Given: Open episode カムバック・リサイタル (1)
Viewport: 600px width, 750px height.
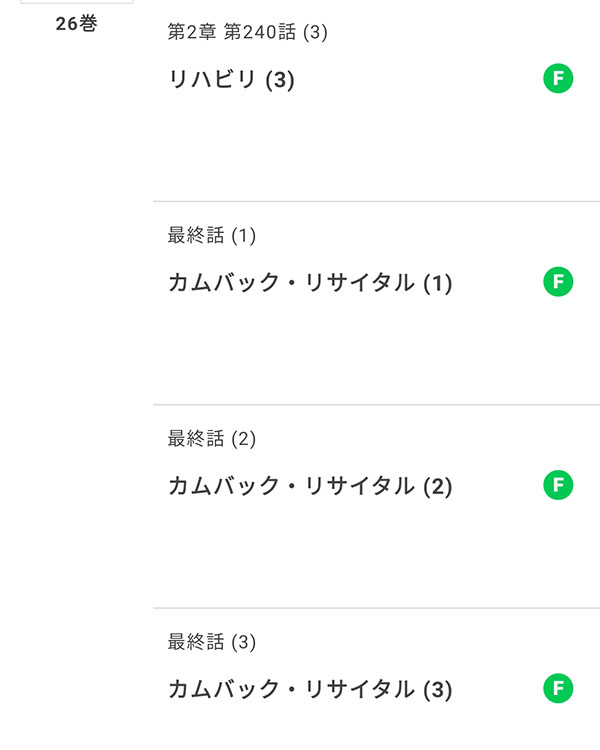Looking at the screenshot, I should 310,283.
